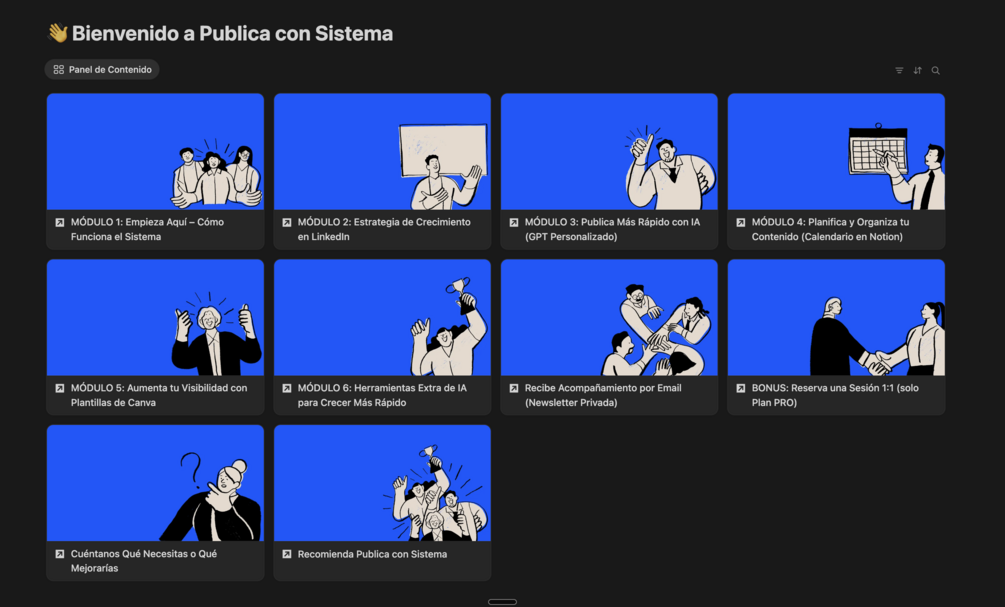
Task: Click the page arrow icon next to MÓDULO 6
Action: click(287, 388)
